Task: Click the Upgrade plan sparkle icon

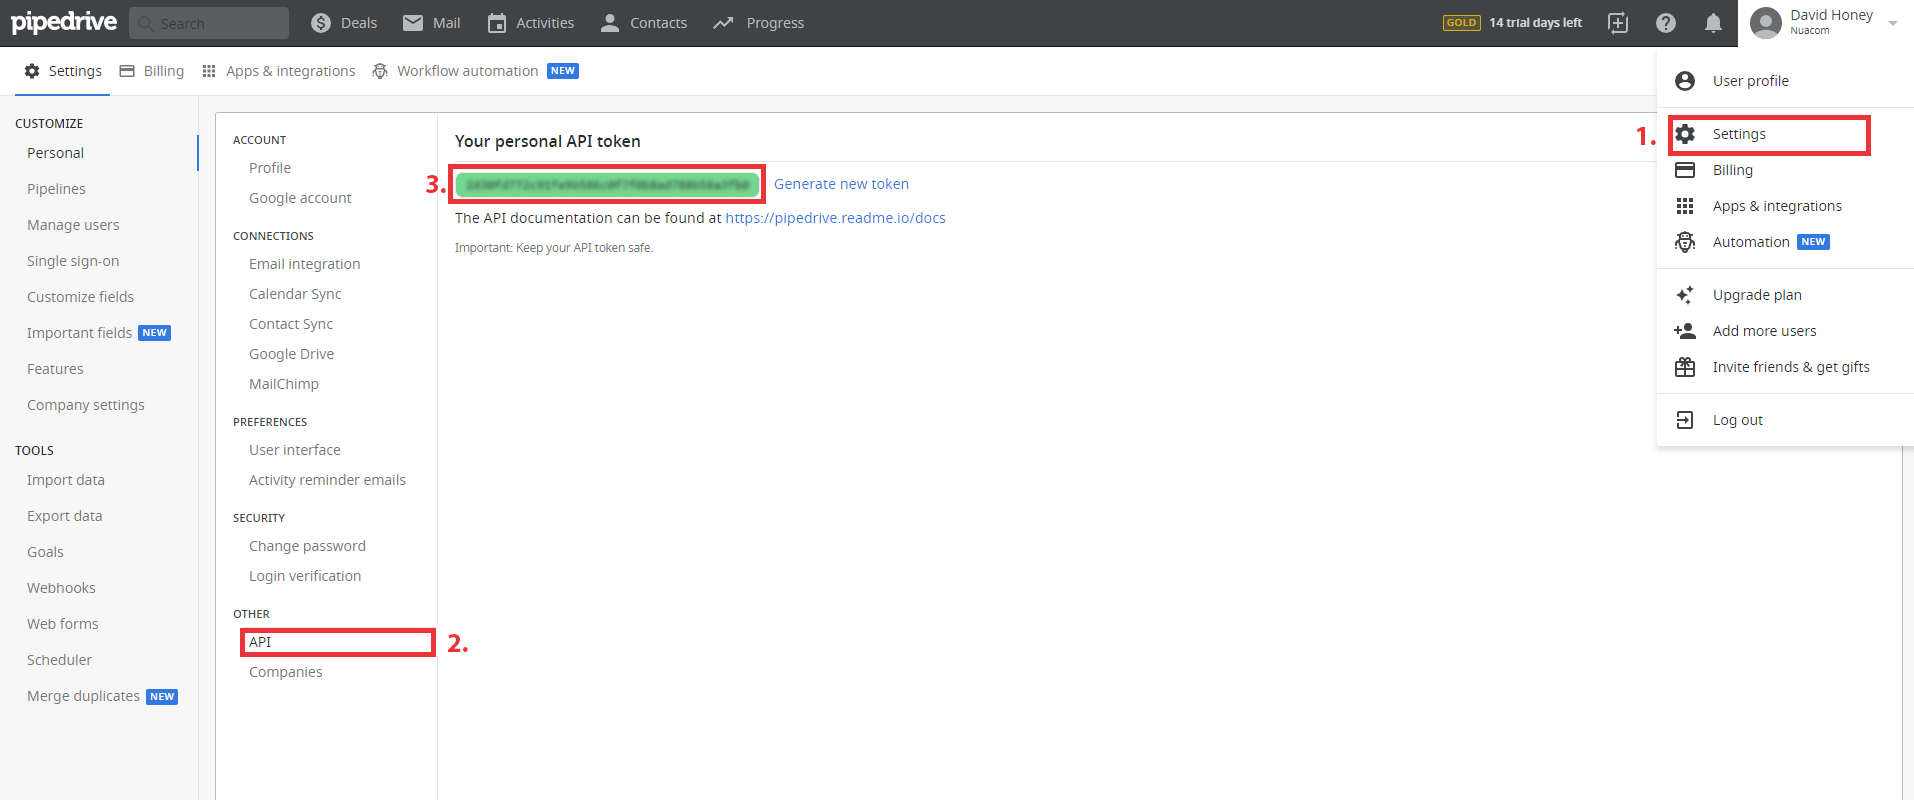Action: (1685, 295)
